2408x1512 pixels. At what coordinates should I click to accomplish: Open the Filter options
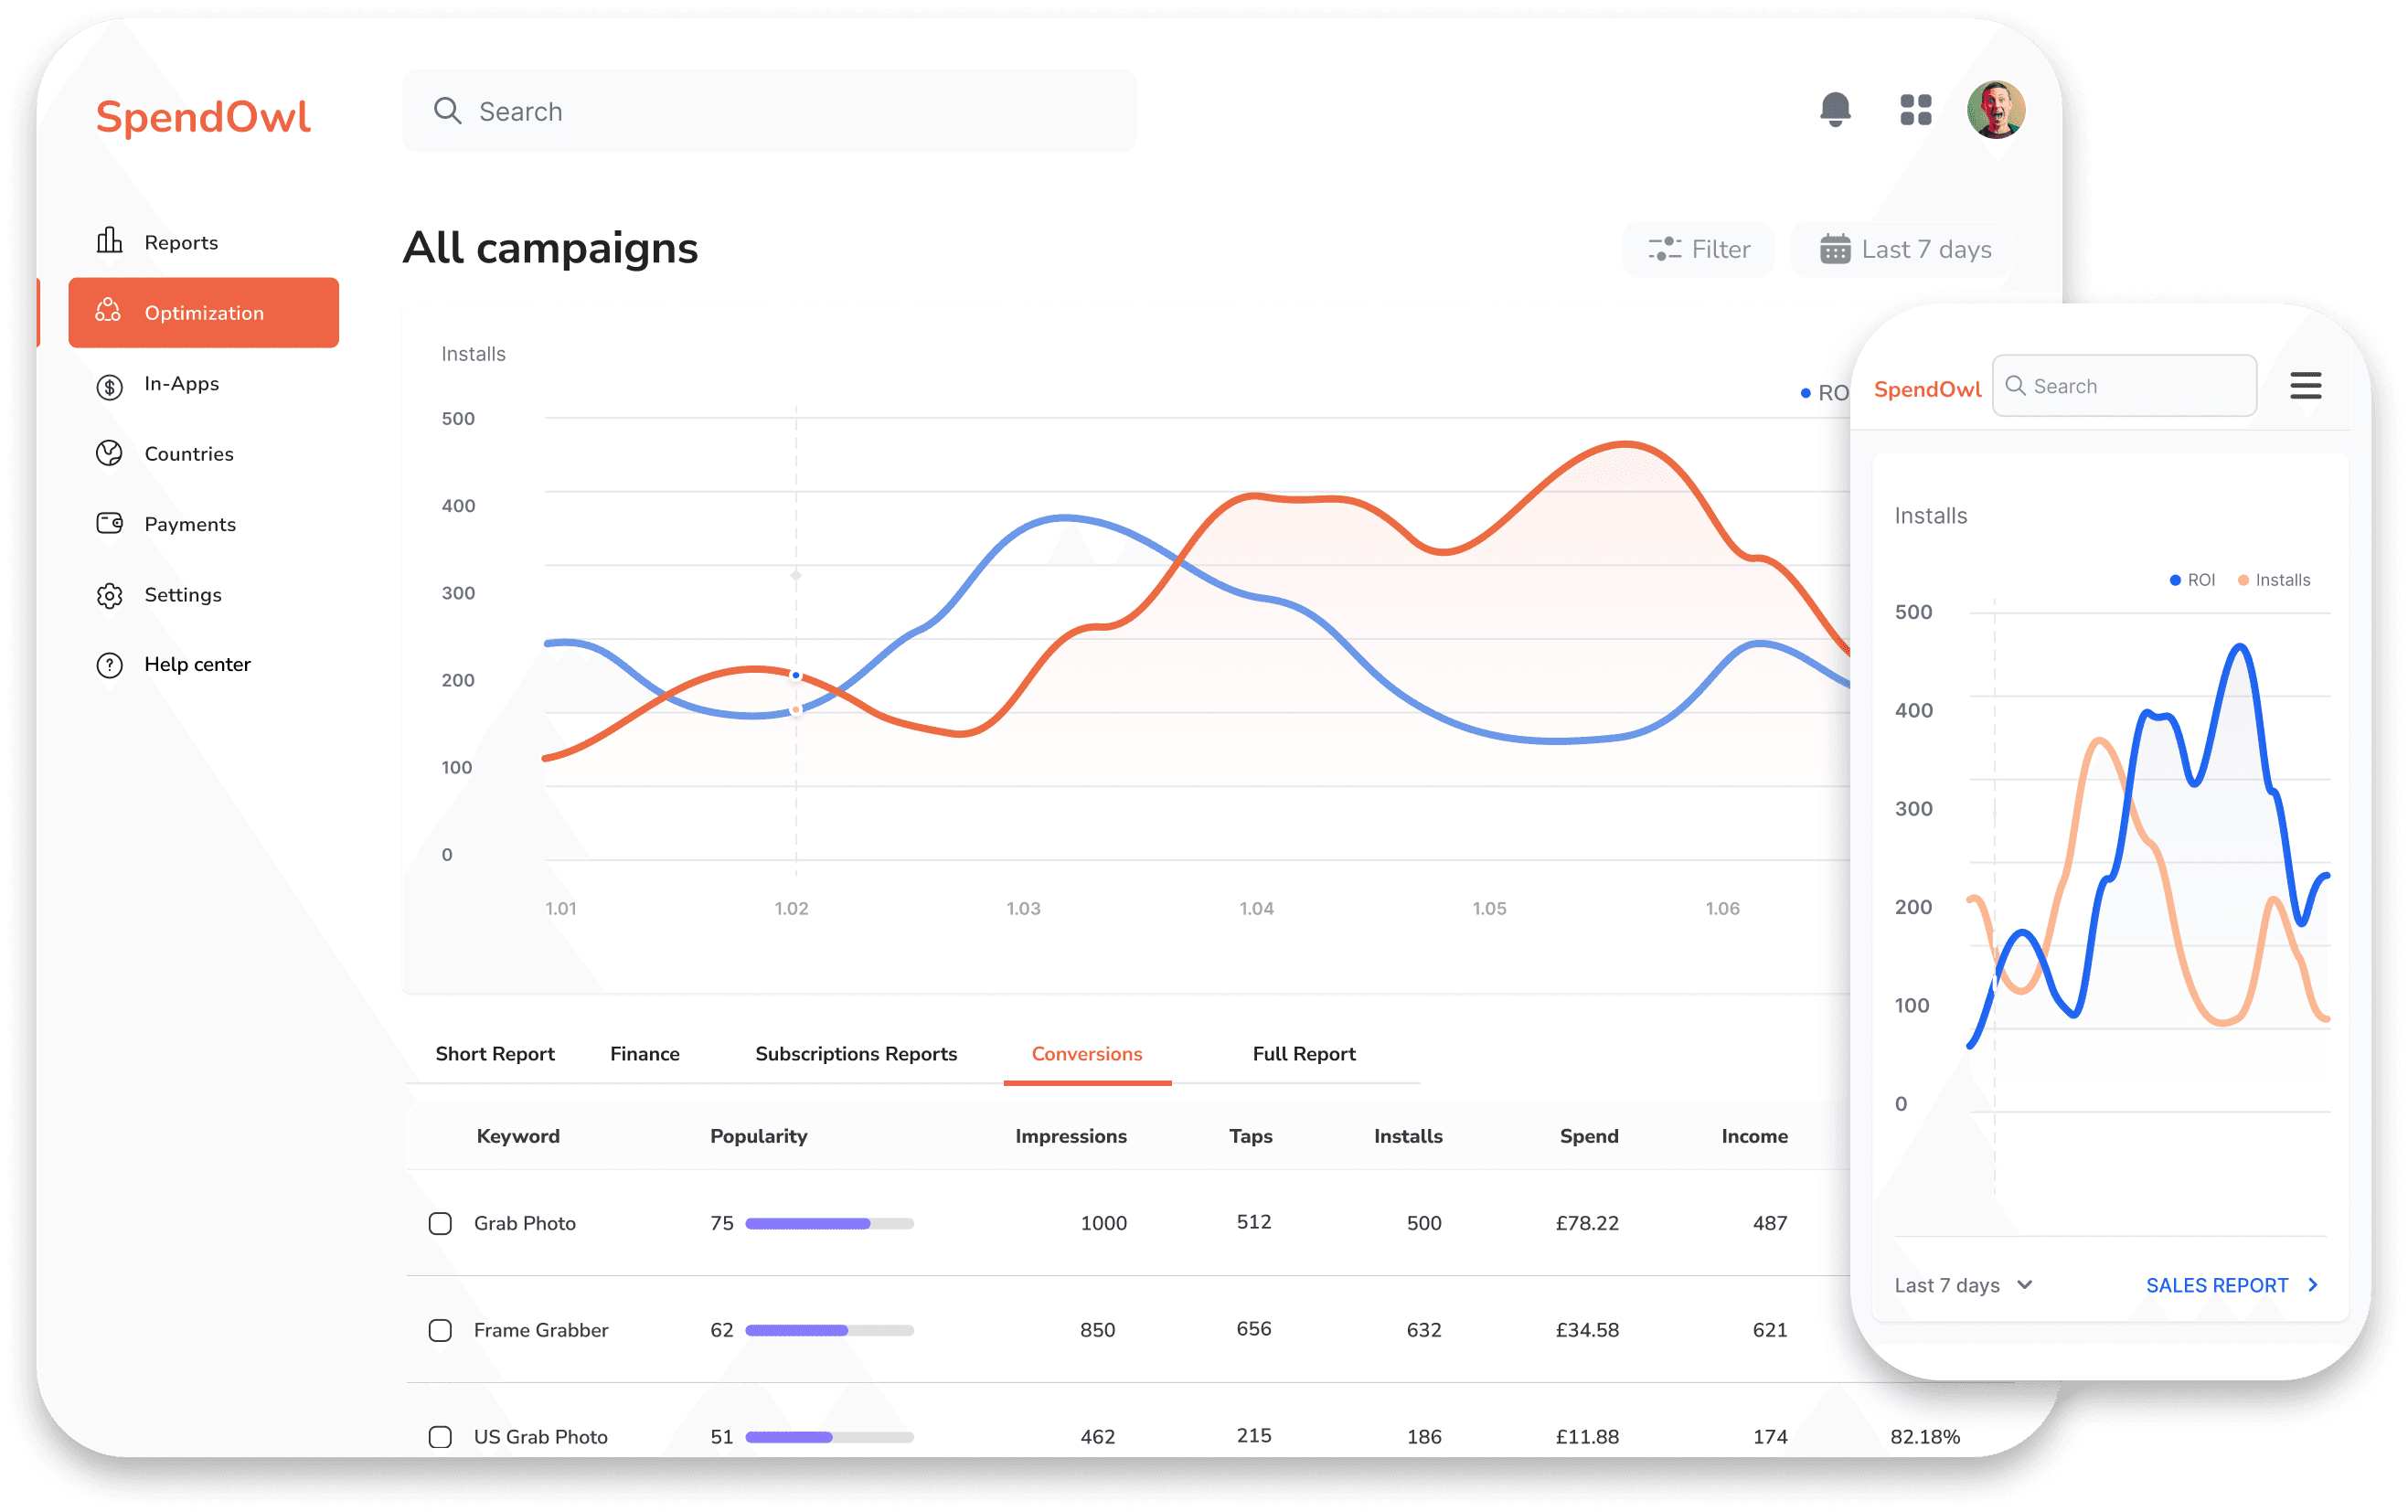(1698, 249)
